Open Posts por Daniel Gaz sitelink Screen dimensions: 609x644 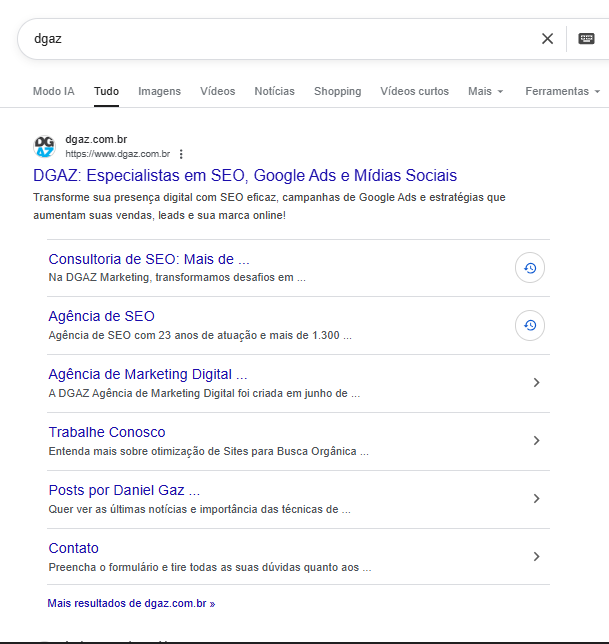click(x=124, y=490)
